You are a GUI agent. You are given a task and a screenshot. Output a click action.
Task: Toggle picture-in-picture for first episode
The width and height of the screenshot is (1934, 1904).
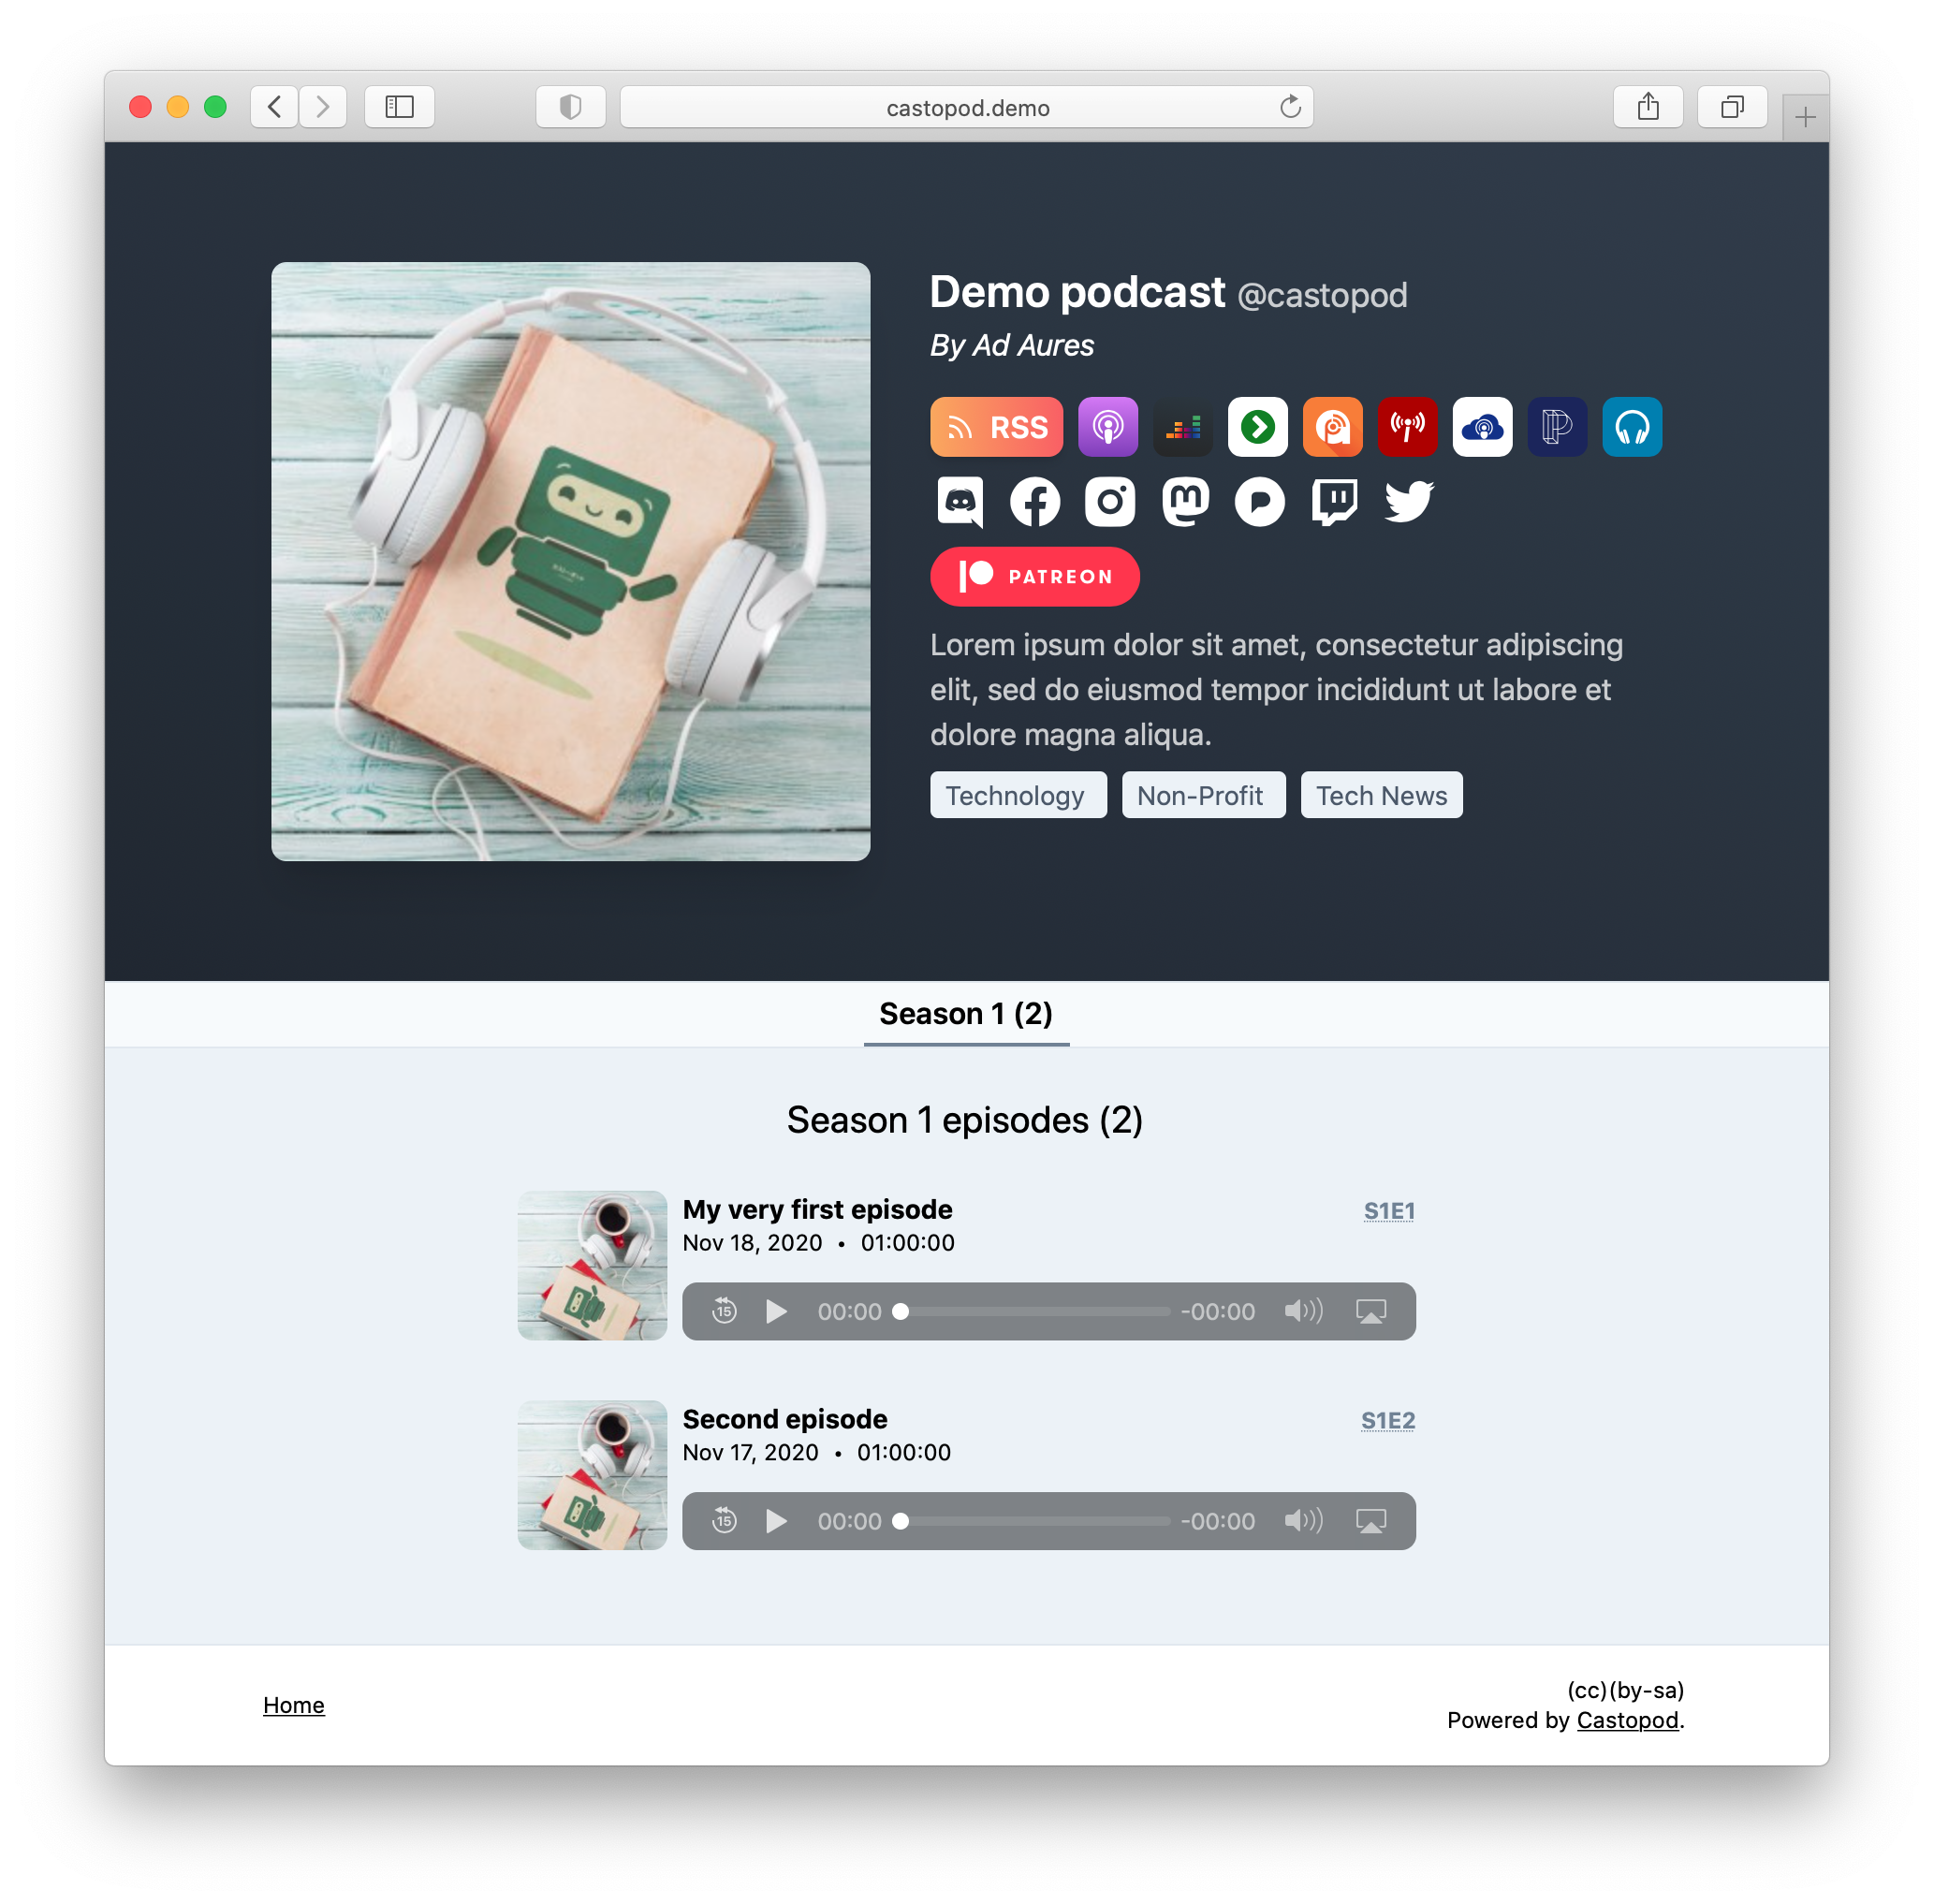[x=1372, y=1310]
